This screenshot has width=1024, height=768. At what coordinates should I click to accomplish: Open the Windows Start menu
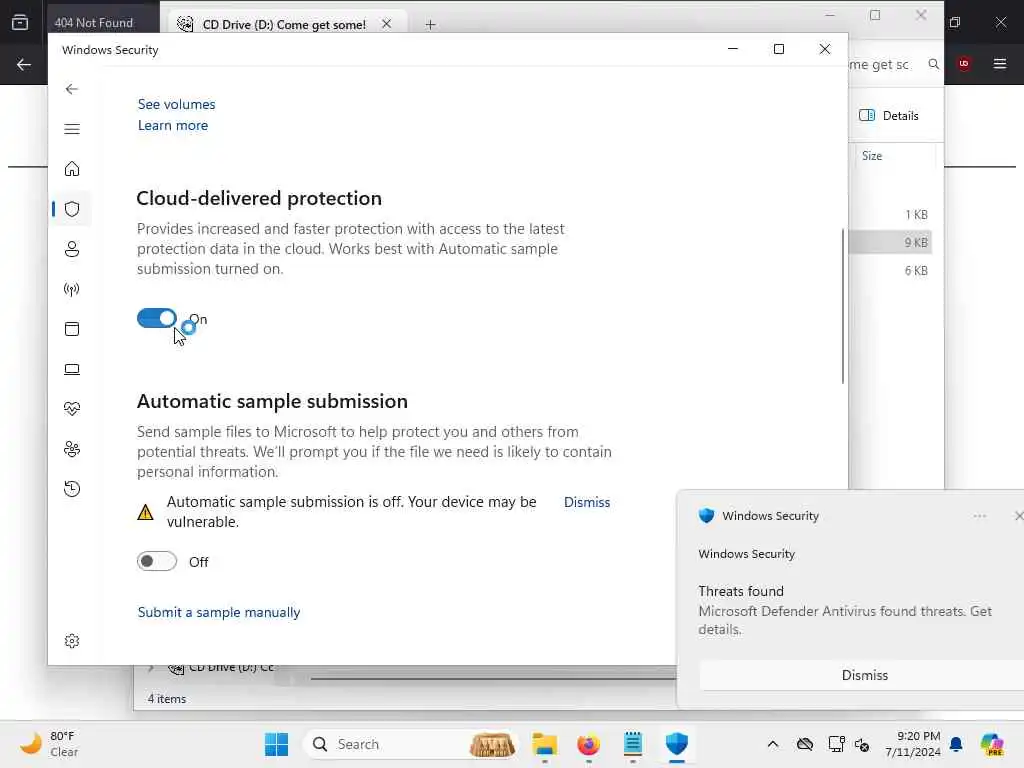tap(276, 744)
